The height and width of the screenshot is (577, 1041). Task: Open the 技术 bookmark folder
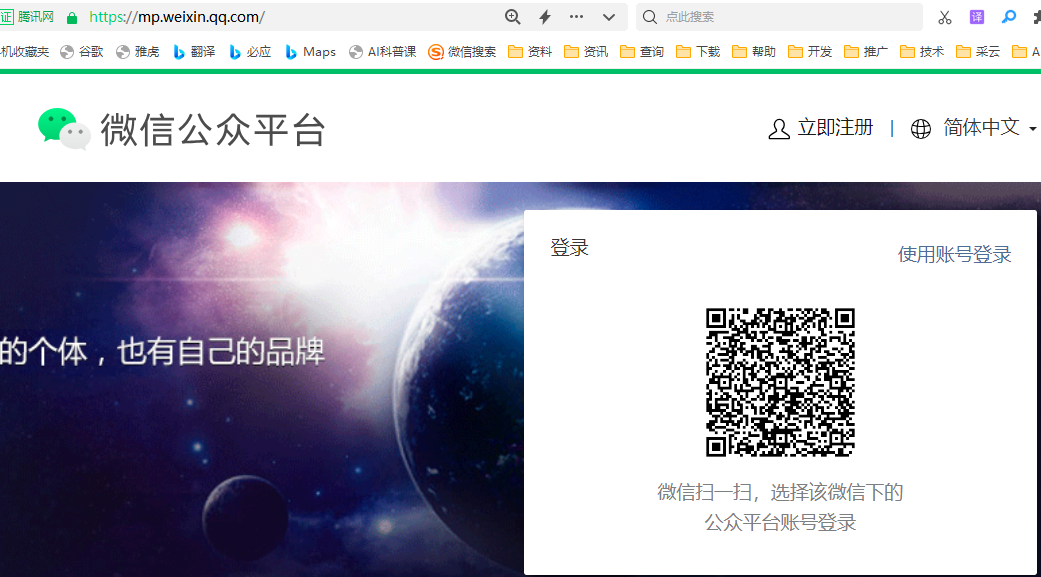pos(921,52)
